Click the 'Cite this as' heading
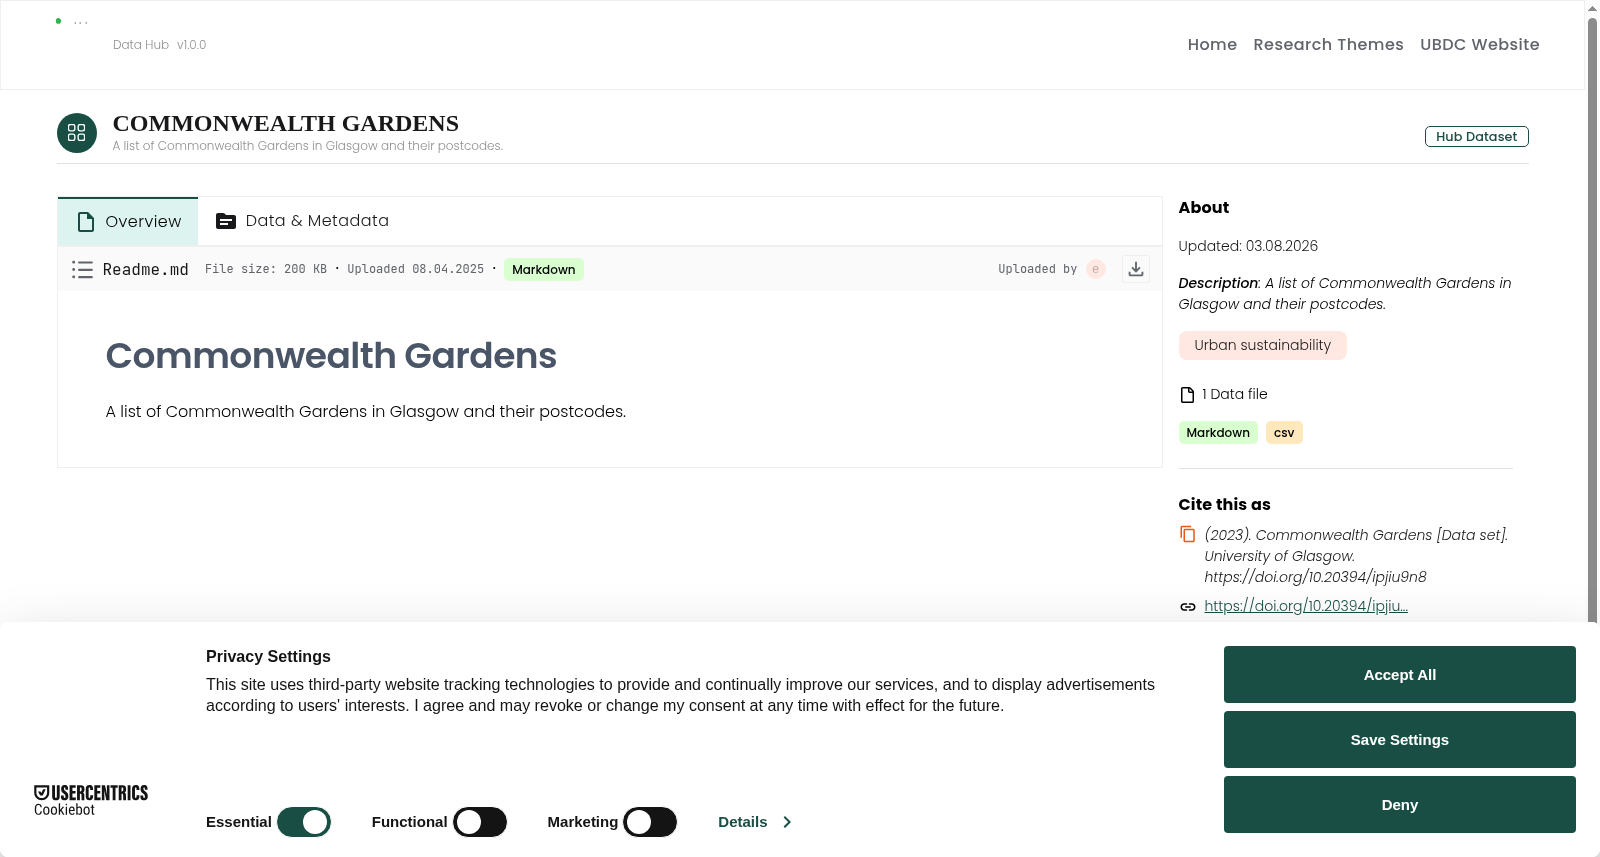Image resolution: width=1600 pixels, height=857 pixels. (x=1225, y=505)
